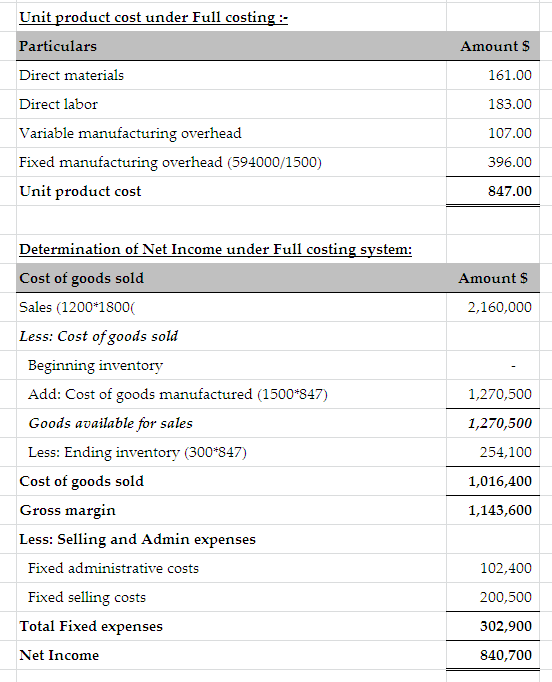The width and height of the screenshot is (552, 682).
Task: Select the 1,143,600 gross margin value
Action: (499, 510)
